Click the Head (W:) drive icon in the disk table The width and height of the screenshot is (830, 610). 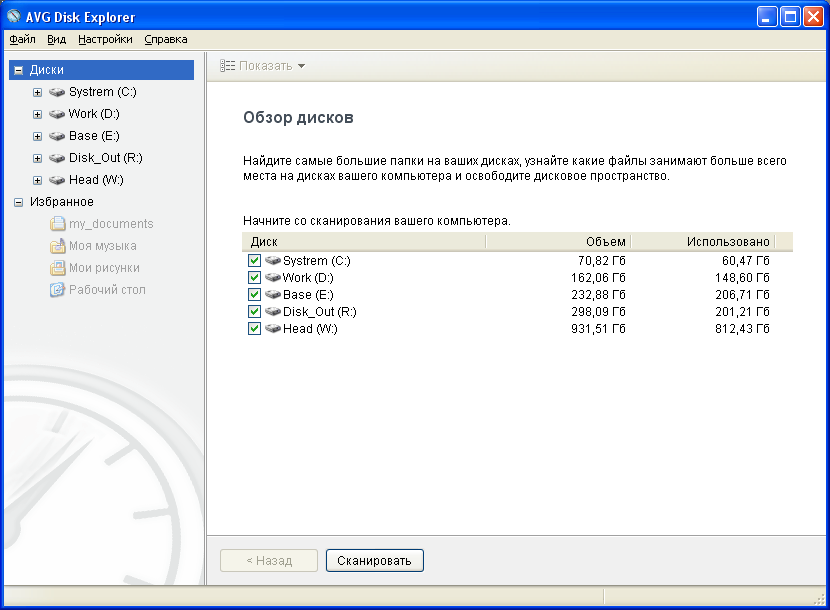(273, 328)
